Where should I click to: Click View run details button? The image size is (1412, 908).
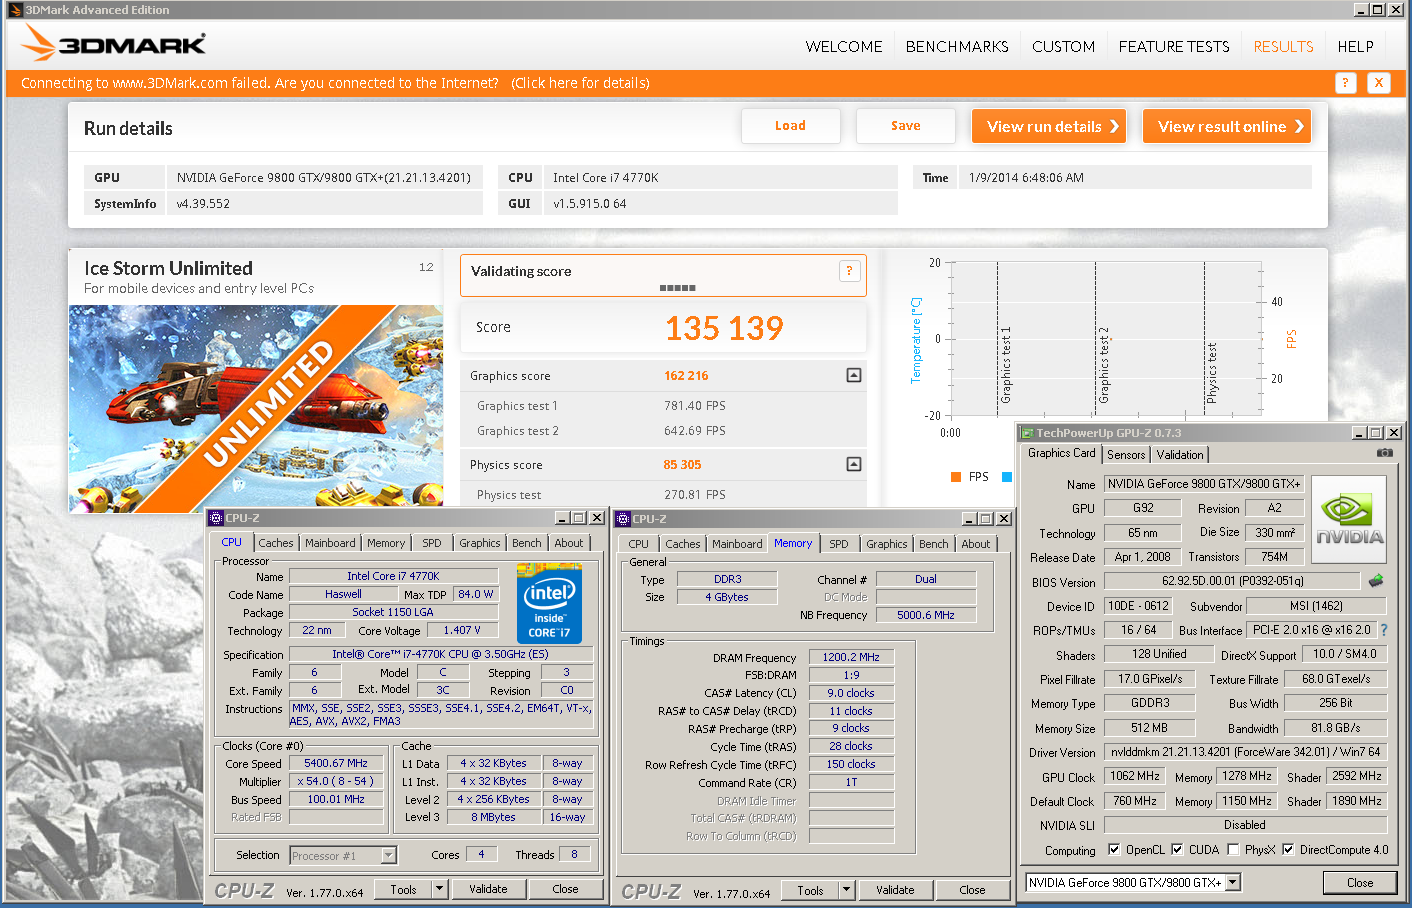click(x=1049, y=126)
